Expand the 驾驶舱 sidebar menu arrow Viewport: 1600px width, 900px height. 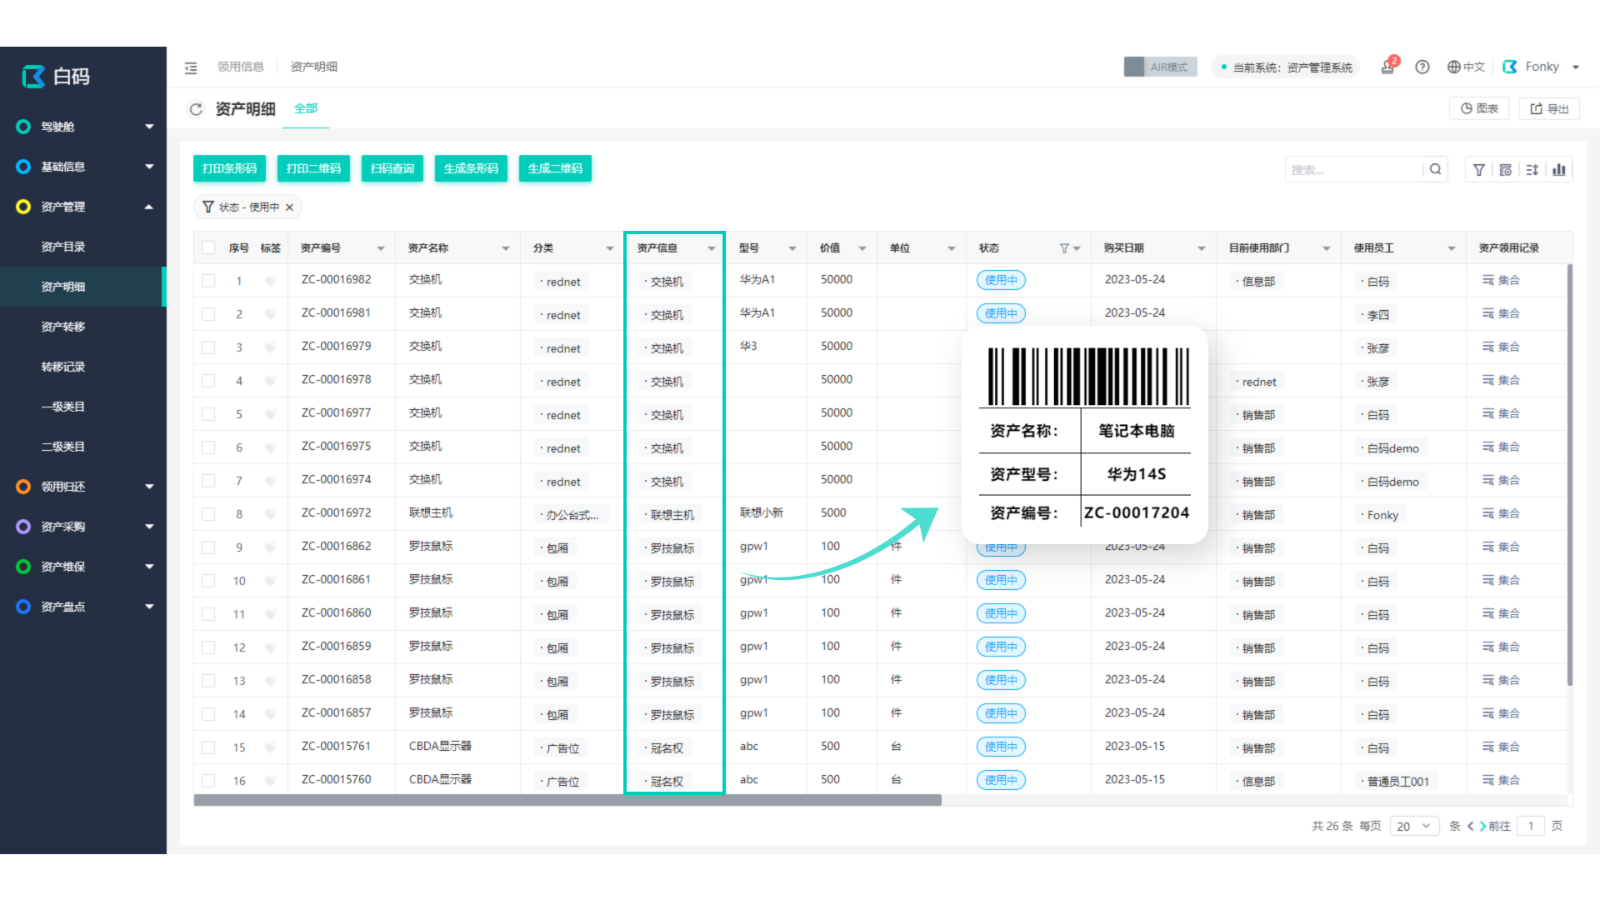pos(149,127)
